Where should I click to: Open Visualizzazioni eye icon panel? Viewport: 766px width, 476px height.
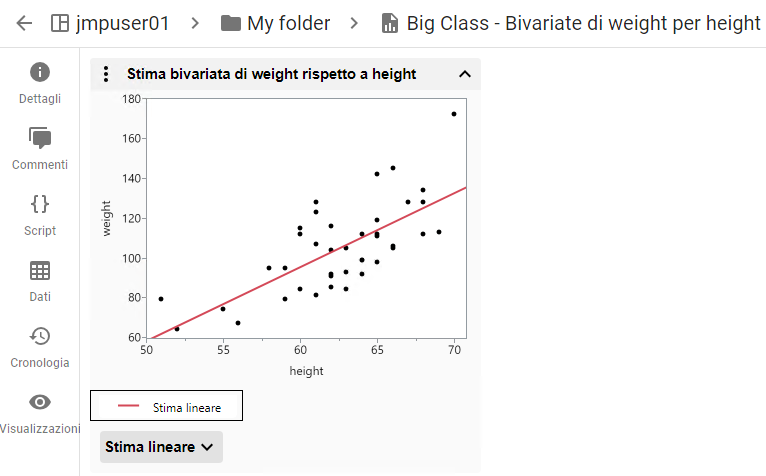tap(40, 402)
